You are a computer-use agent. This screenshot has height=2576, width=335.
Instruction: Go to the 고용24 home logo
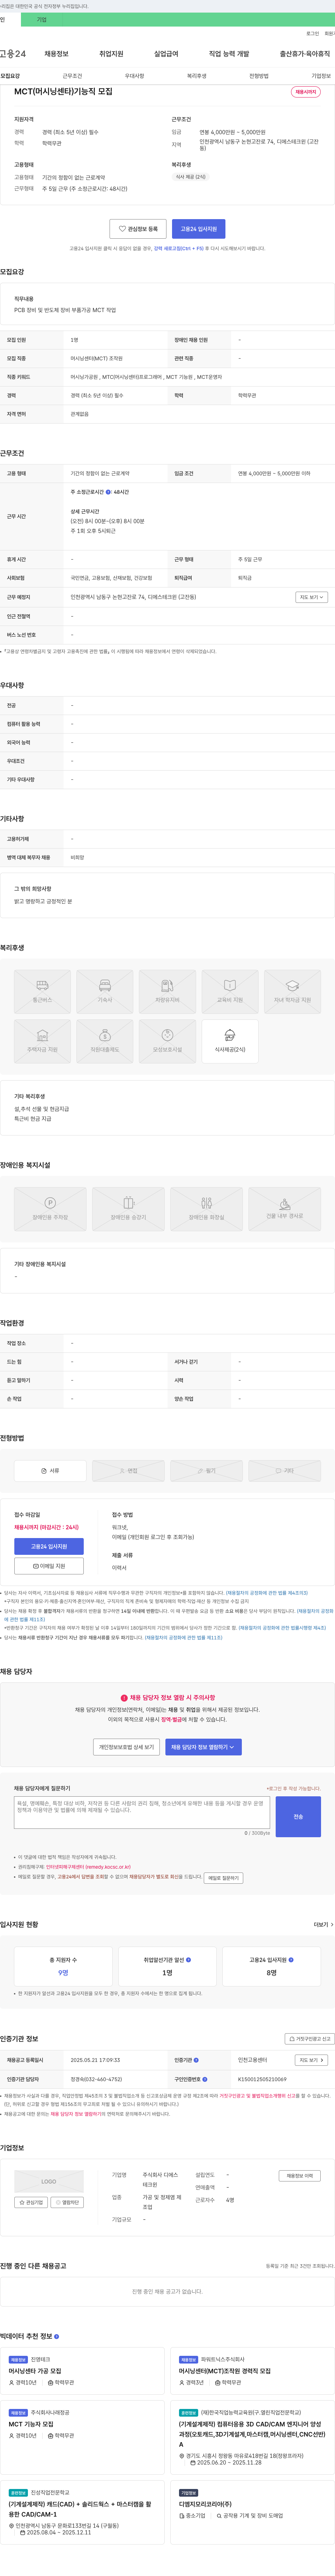tap(13, 54)
